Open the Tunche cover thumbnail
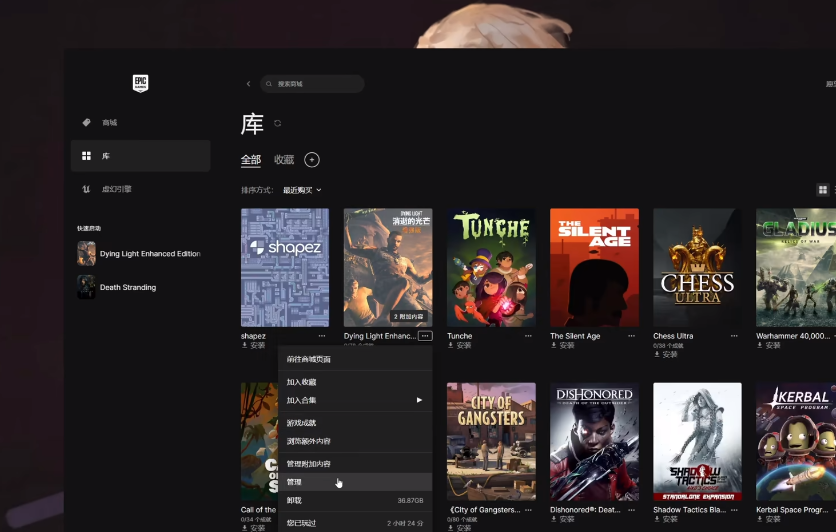The width and height of the screenshot is (836, 532). click(491, 268)
